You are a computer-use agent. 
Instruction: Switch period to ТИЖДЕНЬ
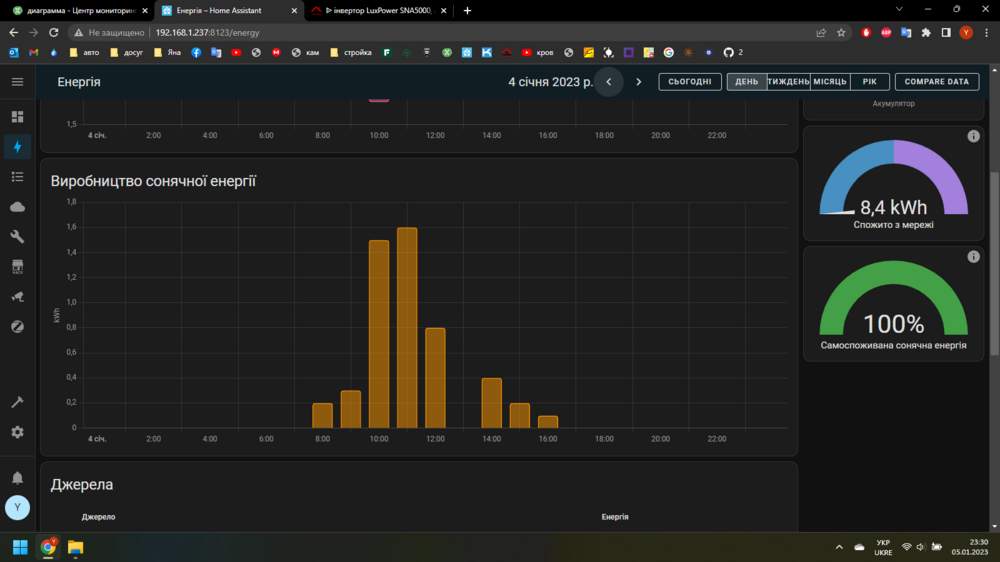pyautogui.click(x=788, y=82)
